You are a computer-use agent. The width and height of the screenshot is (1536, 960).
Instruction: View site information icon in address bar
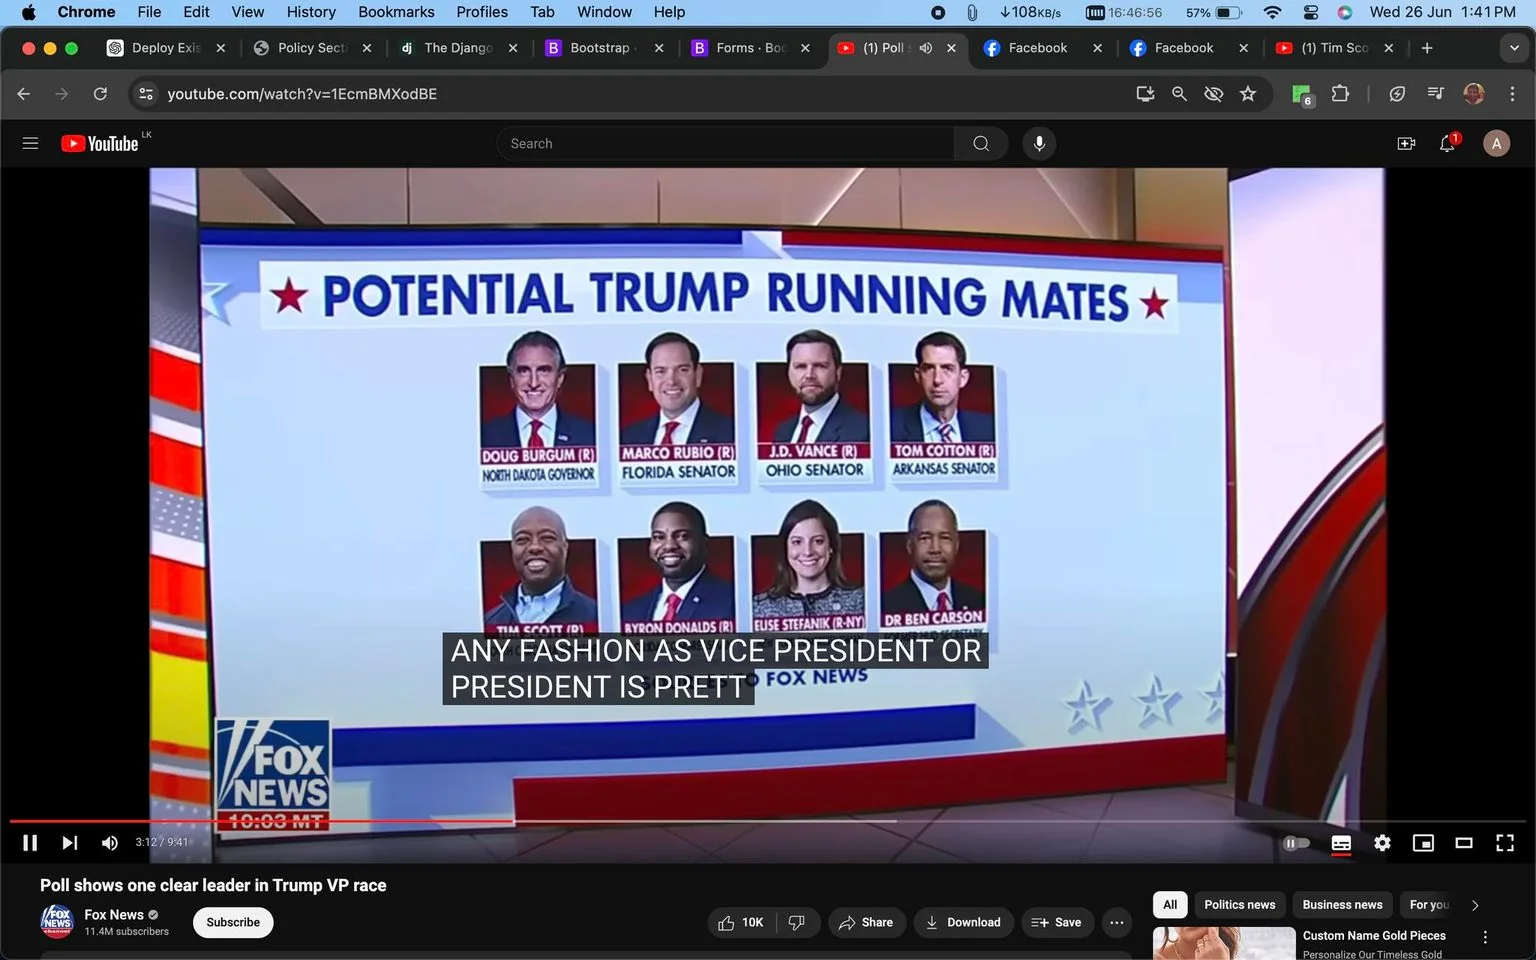[x=146, y=93]
